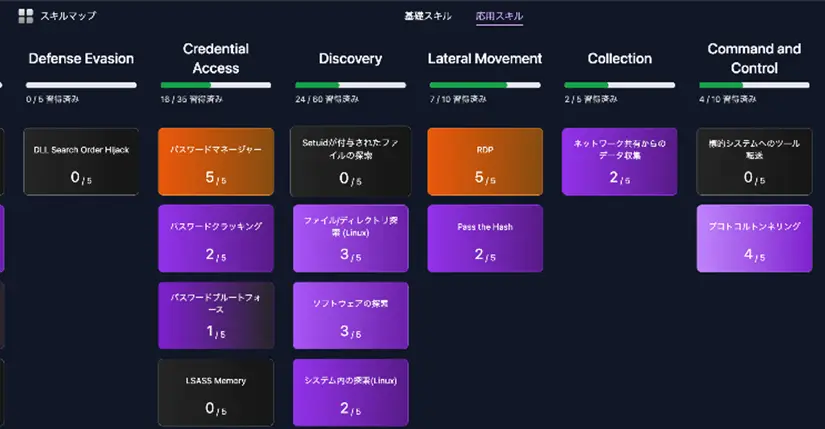Select the 応用スキル tab
825x429 pixels.
(x=499, y=16)
